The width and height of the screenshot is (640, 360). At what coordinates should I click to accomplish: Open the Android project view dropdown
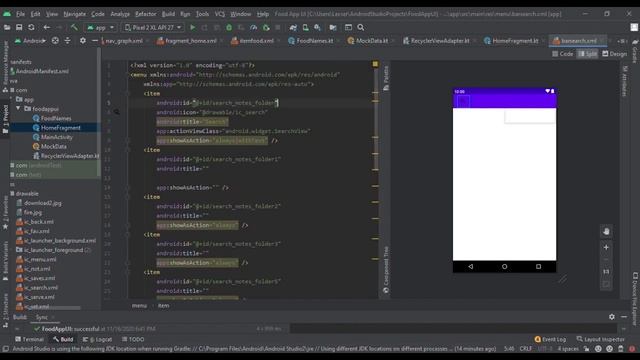30,40
